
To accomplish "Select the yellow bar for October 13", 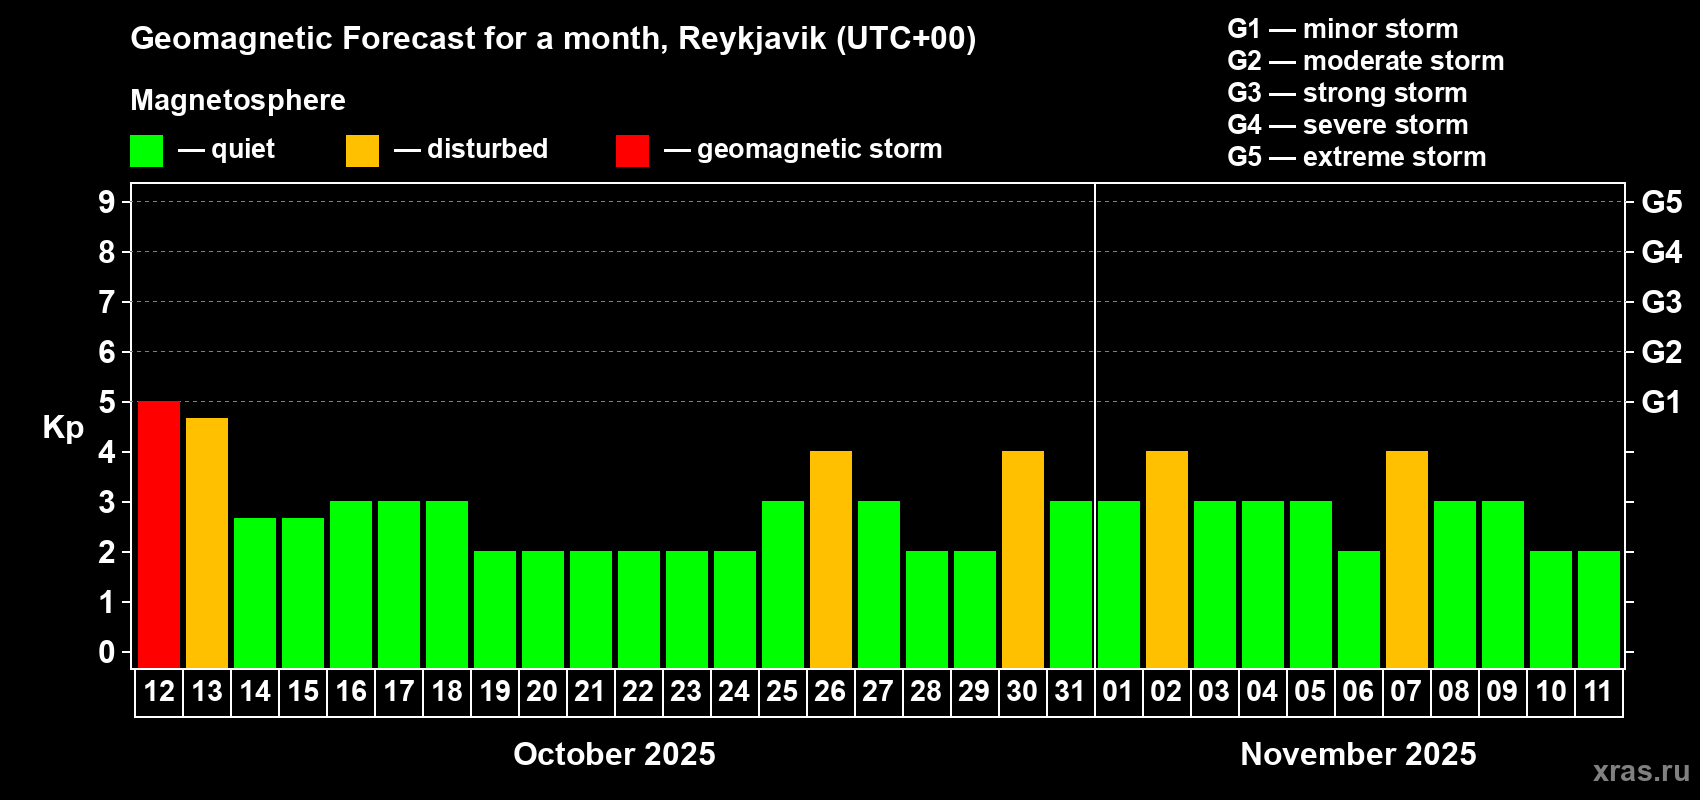I will [x=207, y=543].
